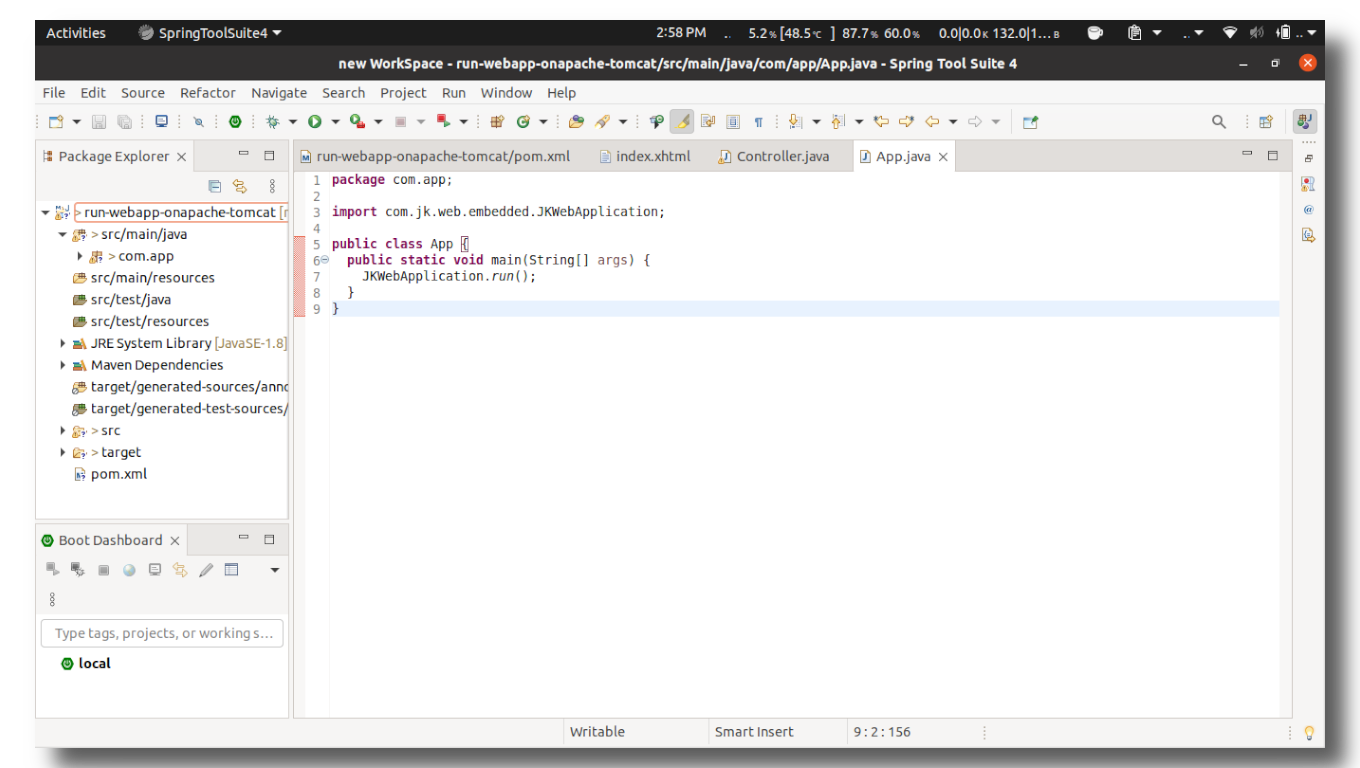Image resolution: width=1360 pixels, height=768 pixels.
Task: Expand the com.app package node
Action: [80, 257]
